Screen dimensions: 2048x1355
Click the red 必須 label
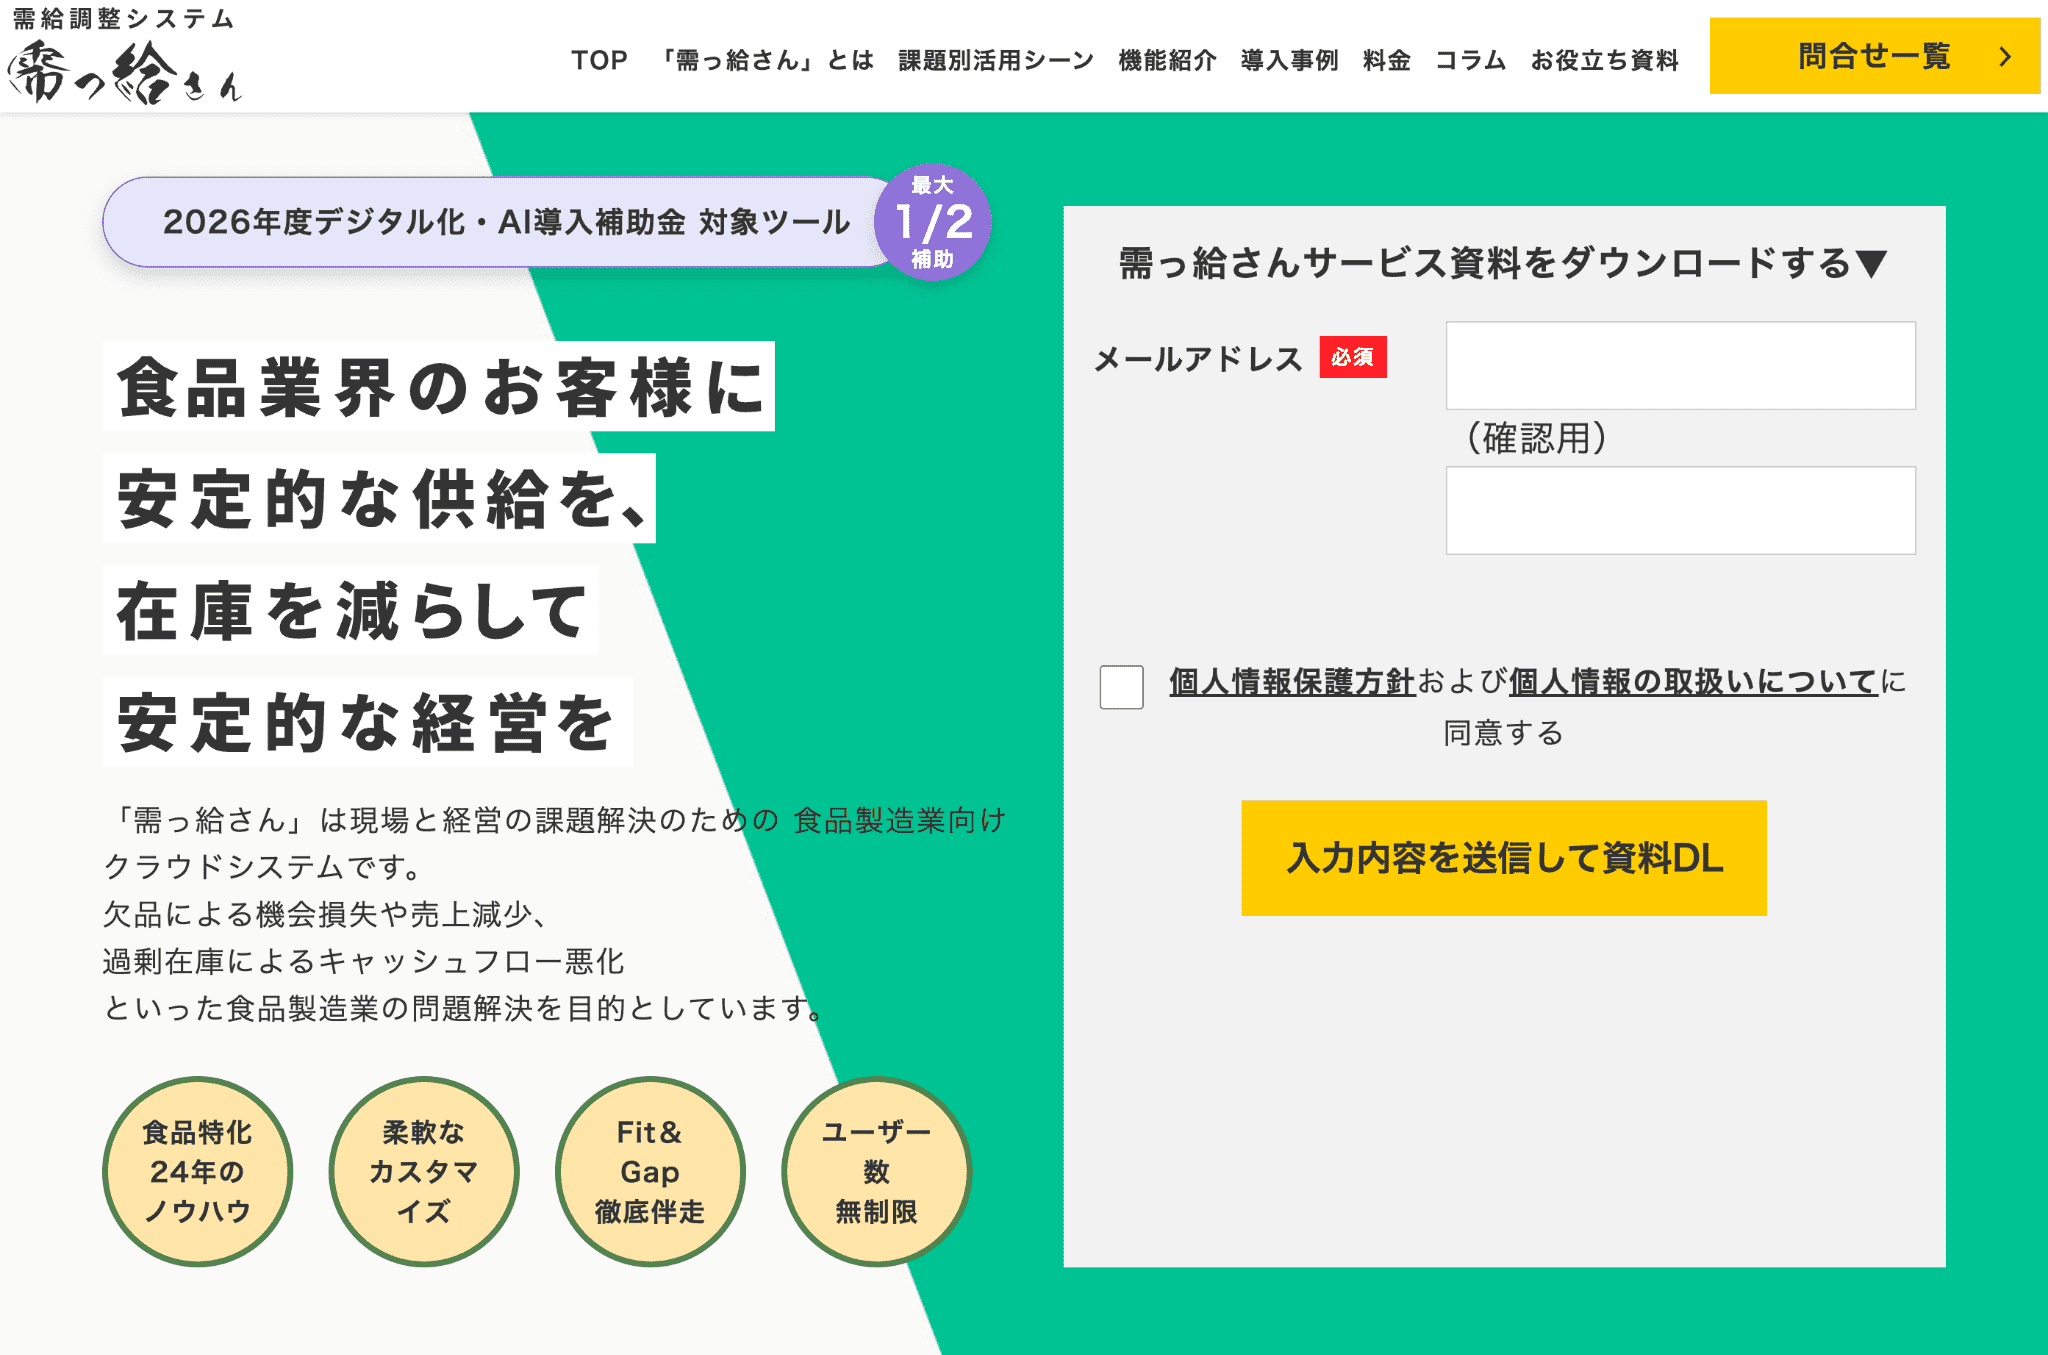point(1352,357)
